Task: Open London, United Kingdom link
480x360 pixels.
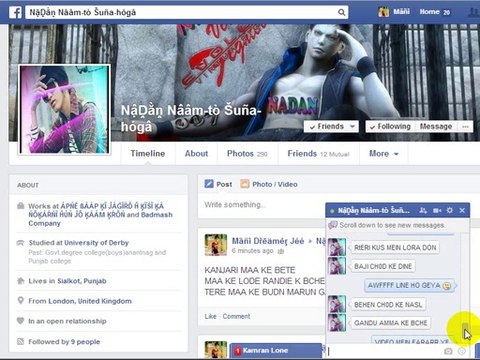Action: (x=90, y=301)
